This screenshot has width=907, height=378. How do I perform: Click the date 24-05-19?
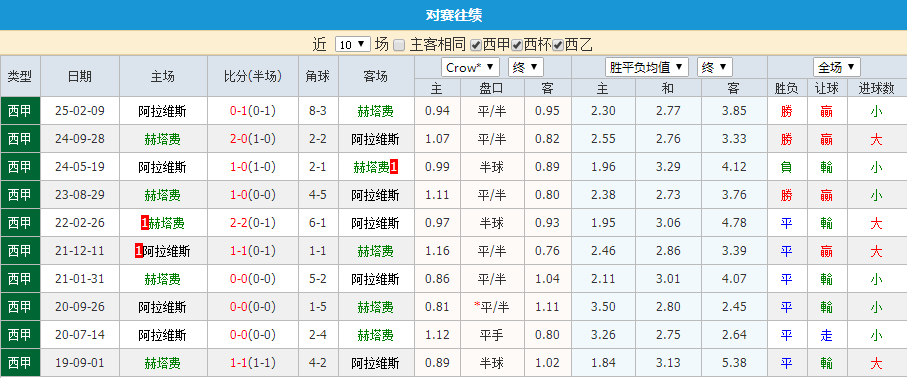pos(80,167)
